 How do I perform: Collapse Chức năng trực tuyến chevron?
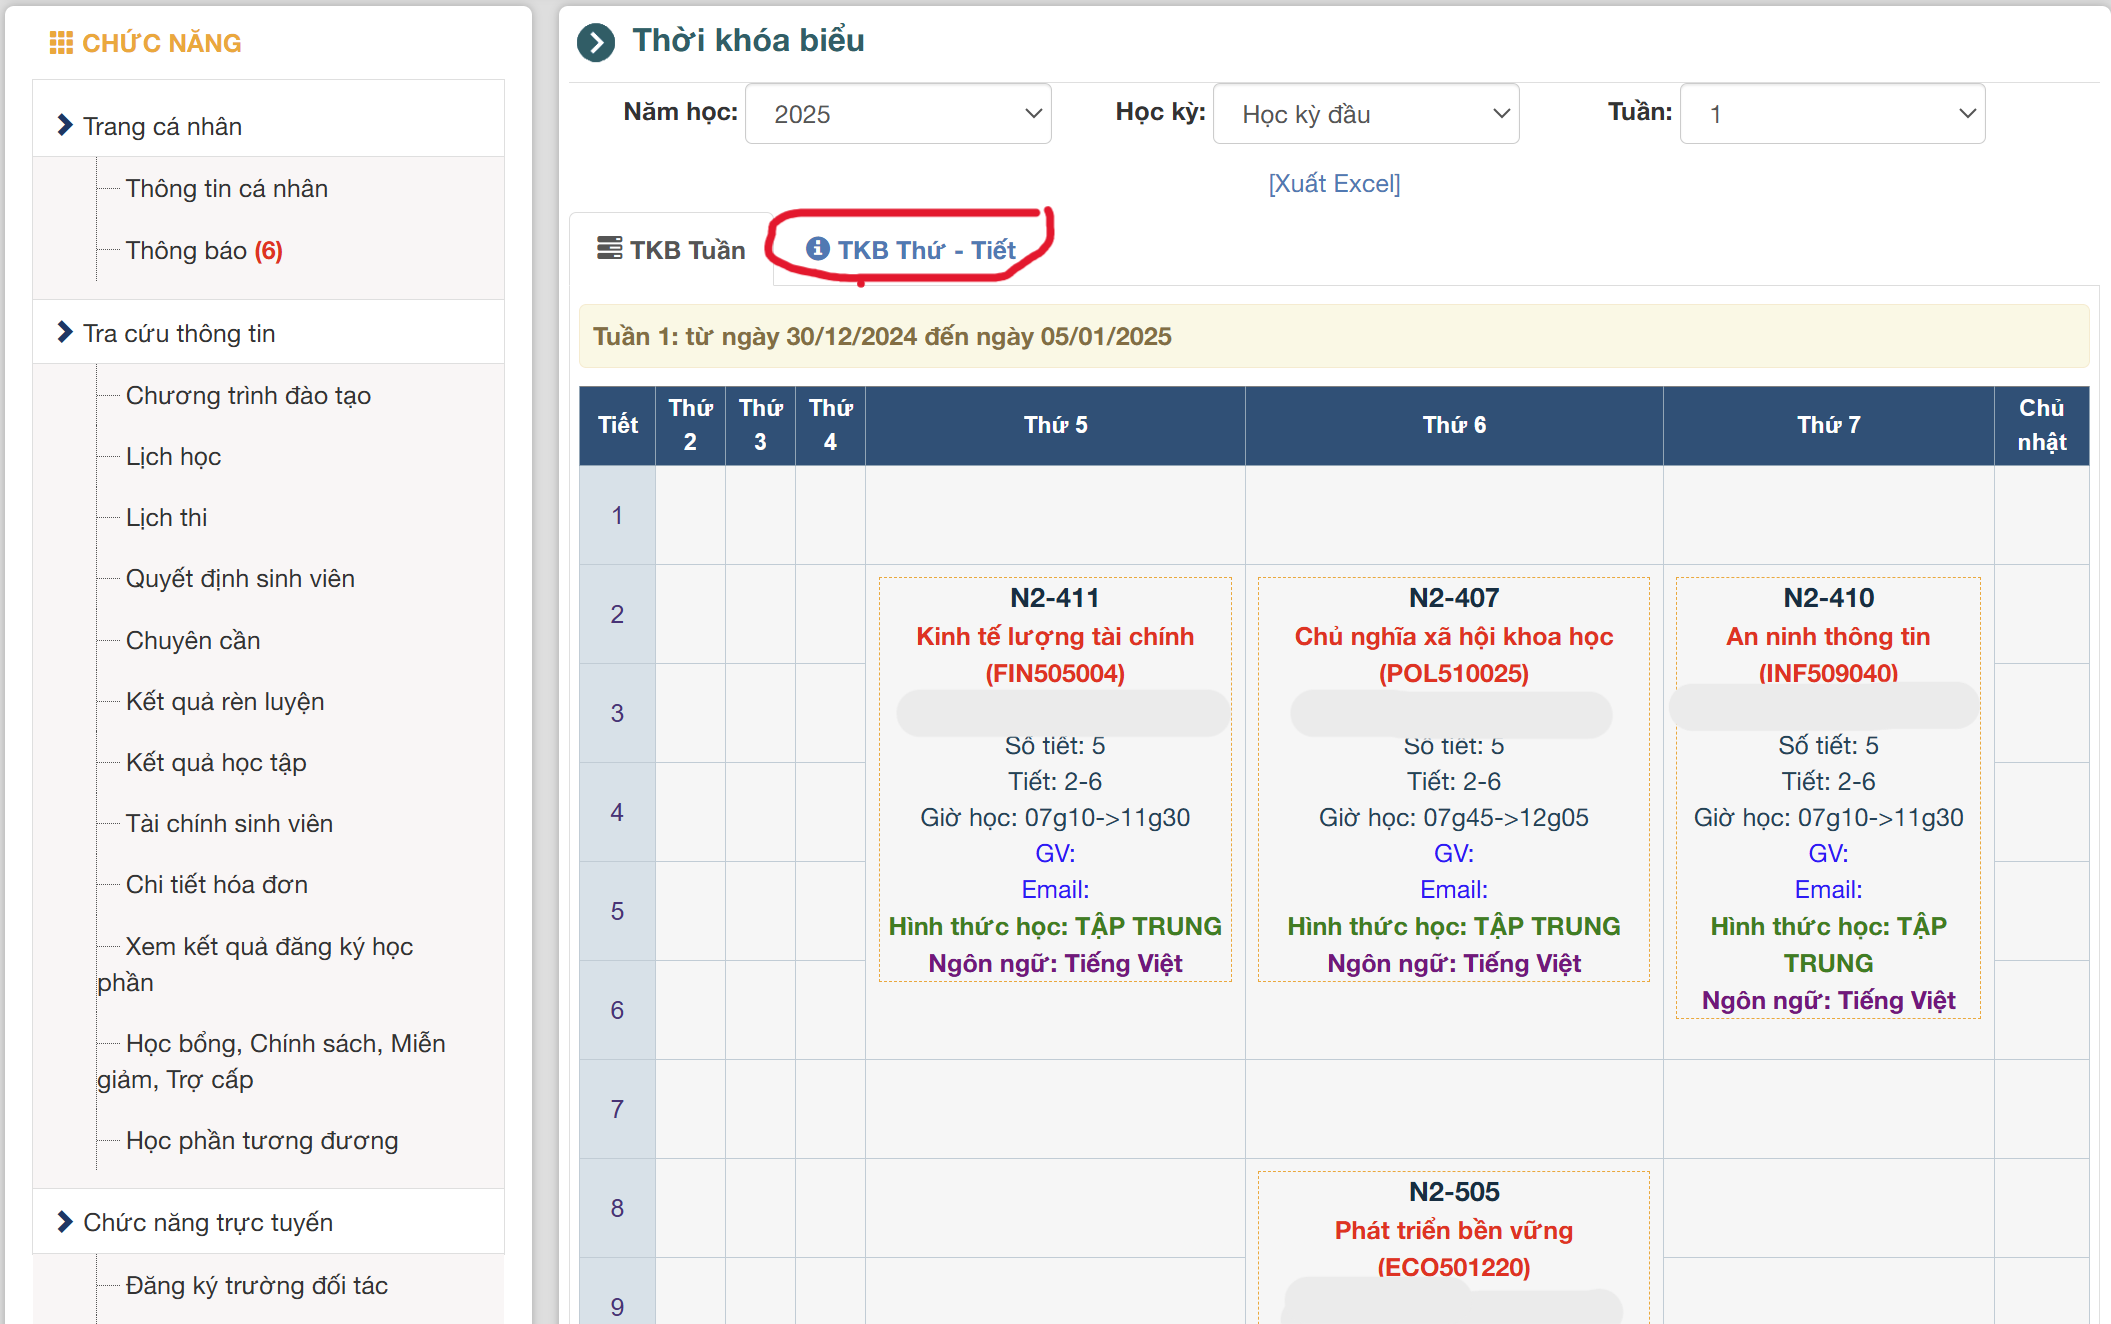65,1221
